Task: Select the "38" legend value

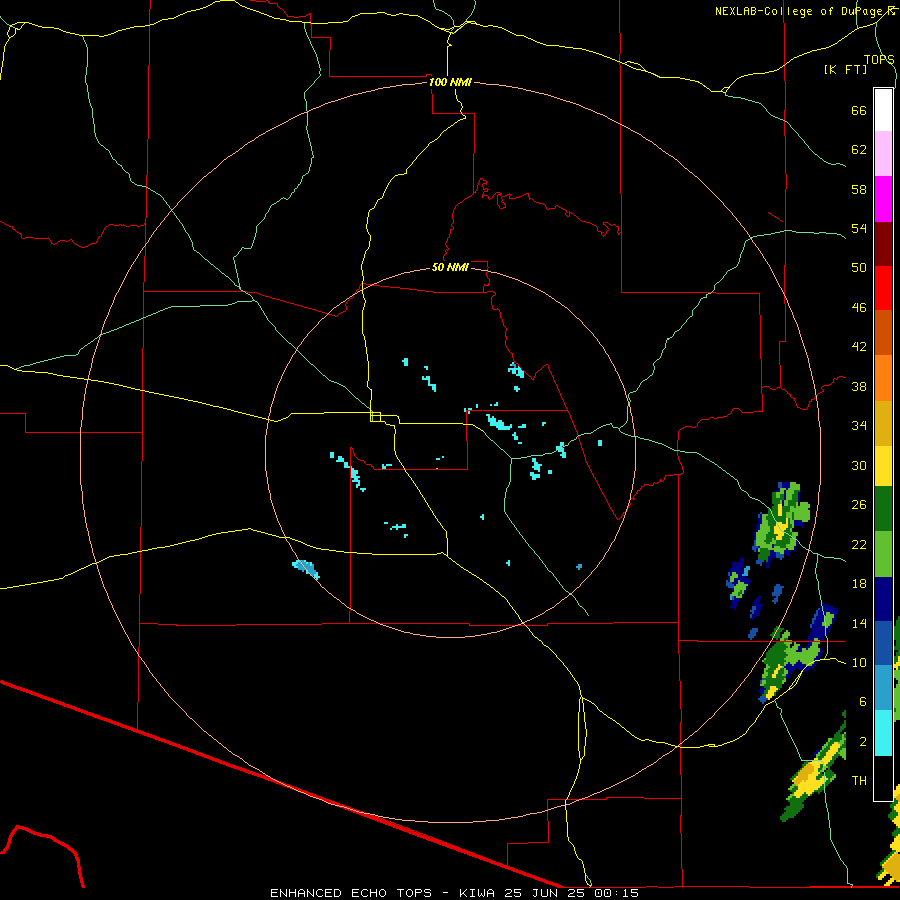Action: [x=859, y=386]
